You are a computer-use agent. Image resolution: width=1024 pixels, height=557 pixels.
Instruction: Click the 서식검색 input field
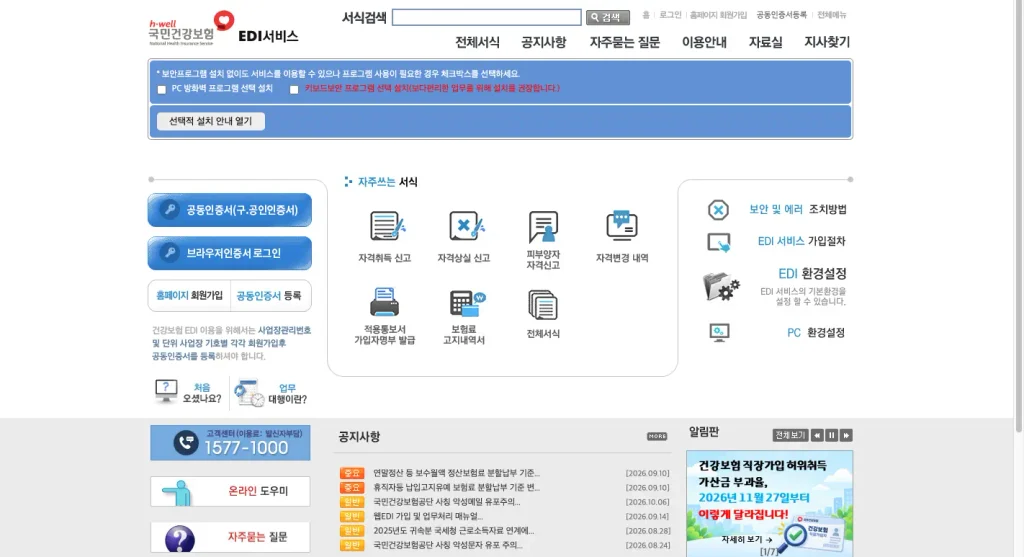pyautogui.click(x=487, y=18)
